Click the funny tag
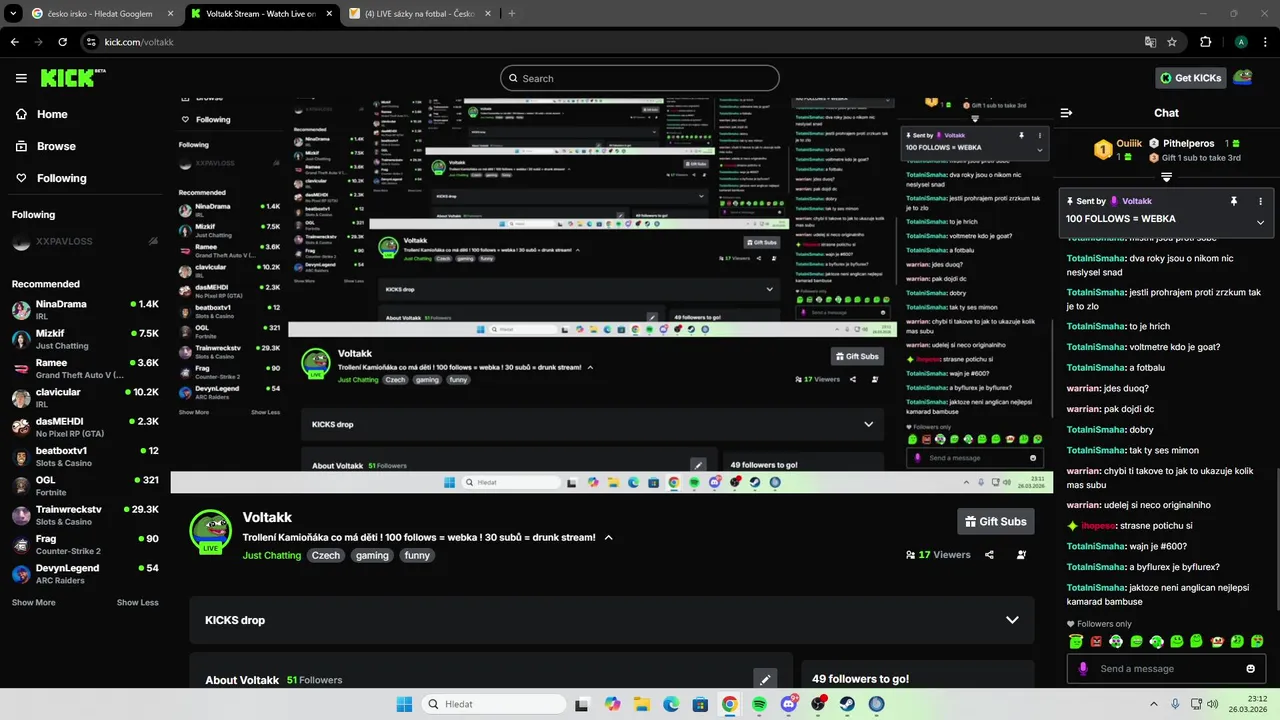1280x720 pixels. coord(417,555)
